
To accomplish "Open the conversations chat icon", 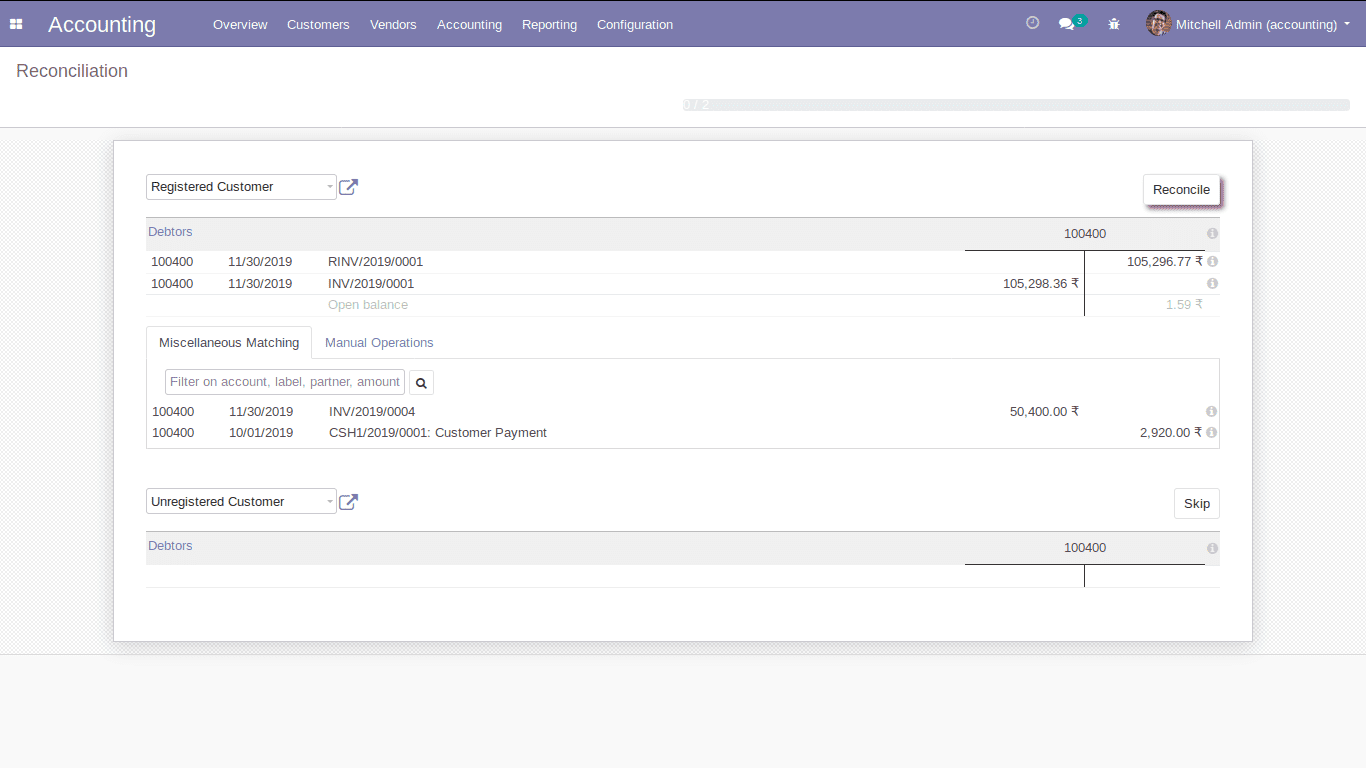I will [x=1067, y=24].
